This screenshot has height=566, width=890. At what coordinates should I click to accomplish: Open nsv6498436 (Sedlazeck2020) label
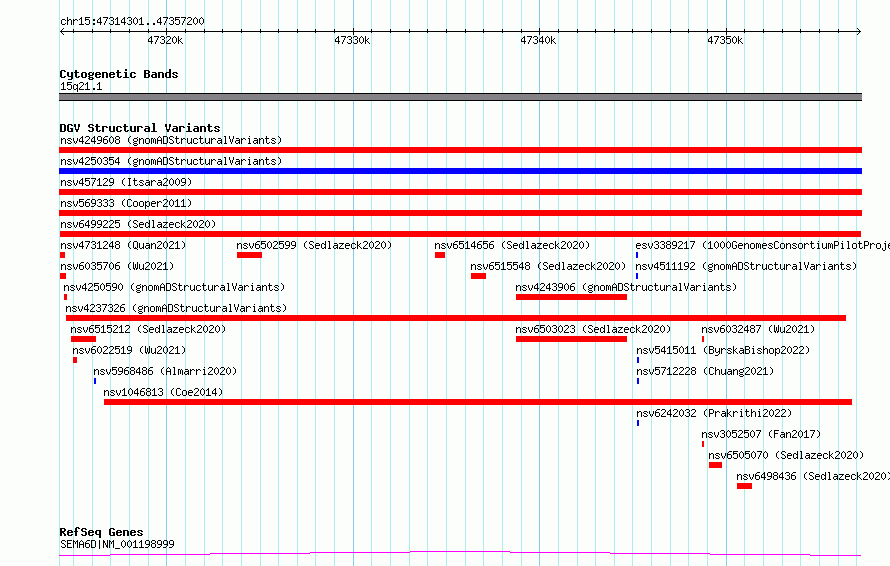813,476
